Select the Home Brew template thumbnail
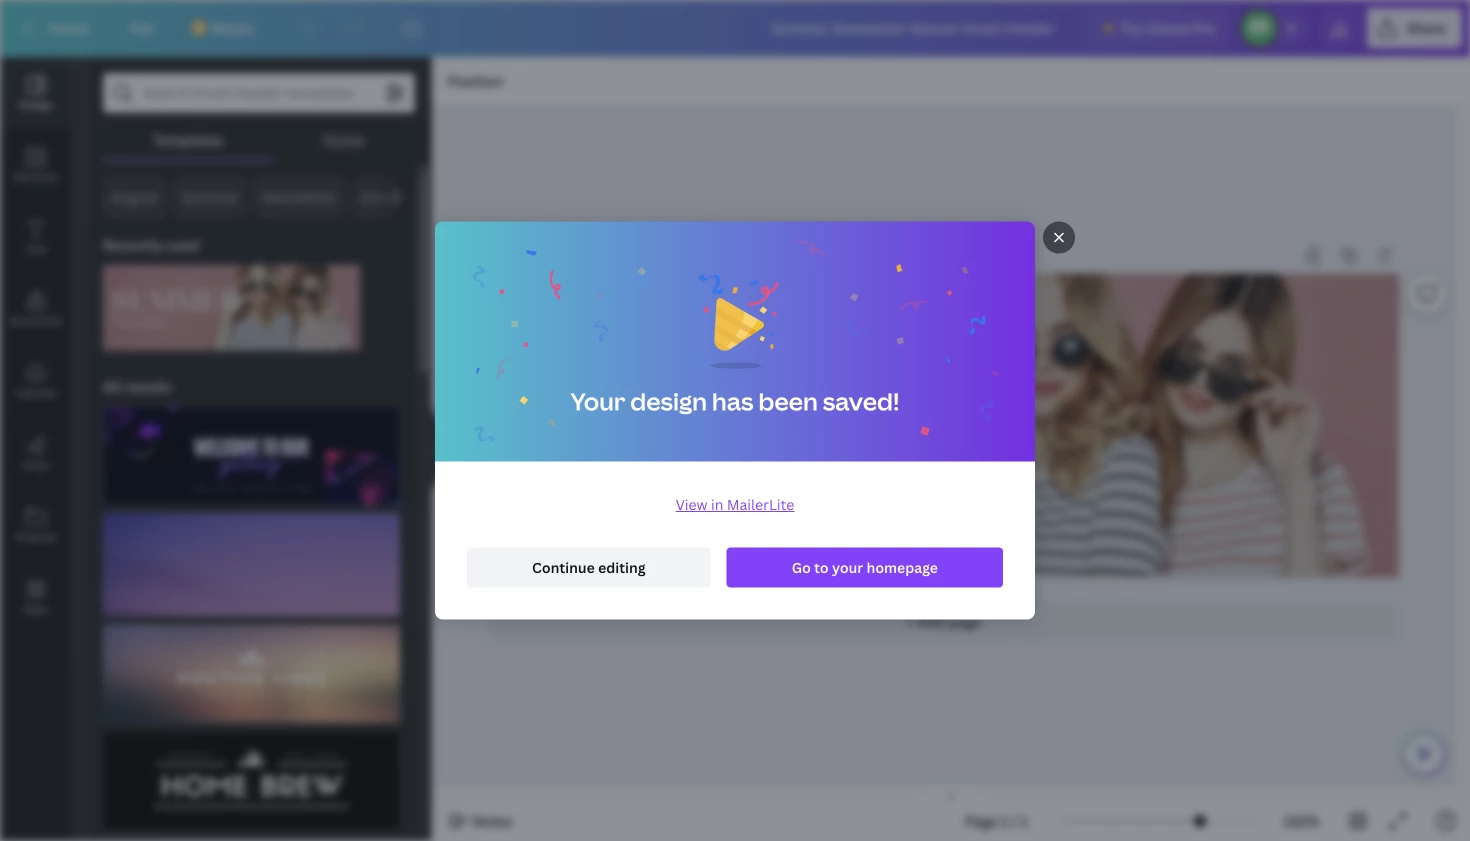The image size is (1470, 841). (x=251, y=782)
